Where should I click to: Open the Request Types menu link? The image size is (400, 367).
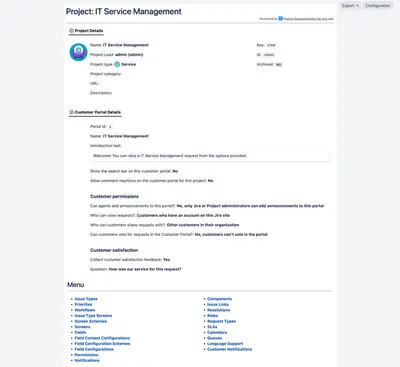221,321
